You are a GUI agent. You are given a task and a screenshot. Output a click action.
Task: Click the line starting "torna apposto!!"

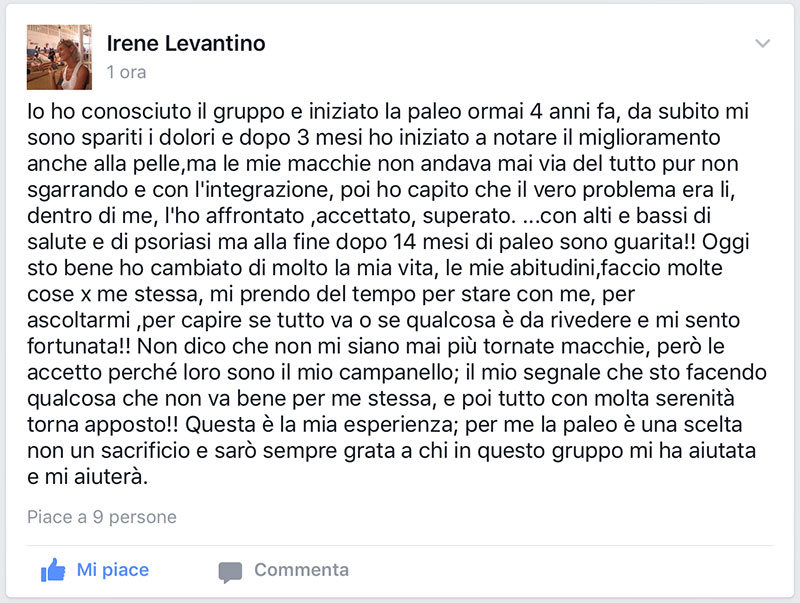click(385, 424)
